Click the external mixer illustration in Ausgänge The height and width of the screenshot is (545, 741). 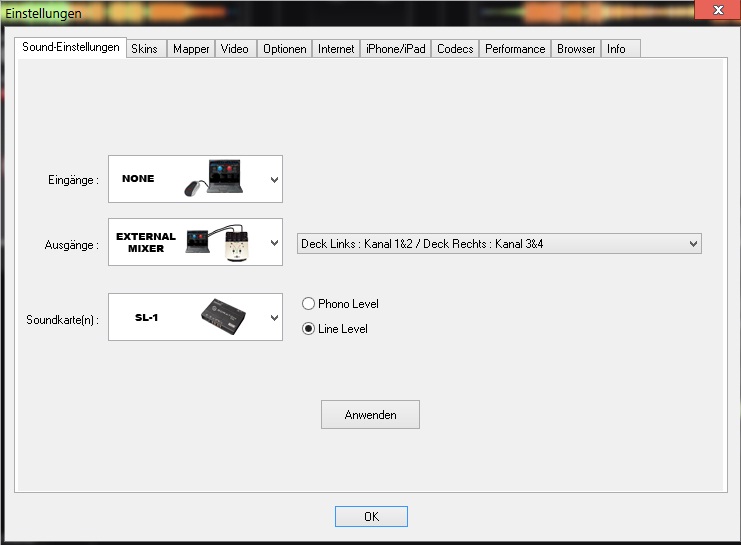218,242
